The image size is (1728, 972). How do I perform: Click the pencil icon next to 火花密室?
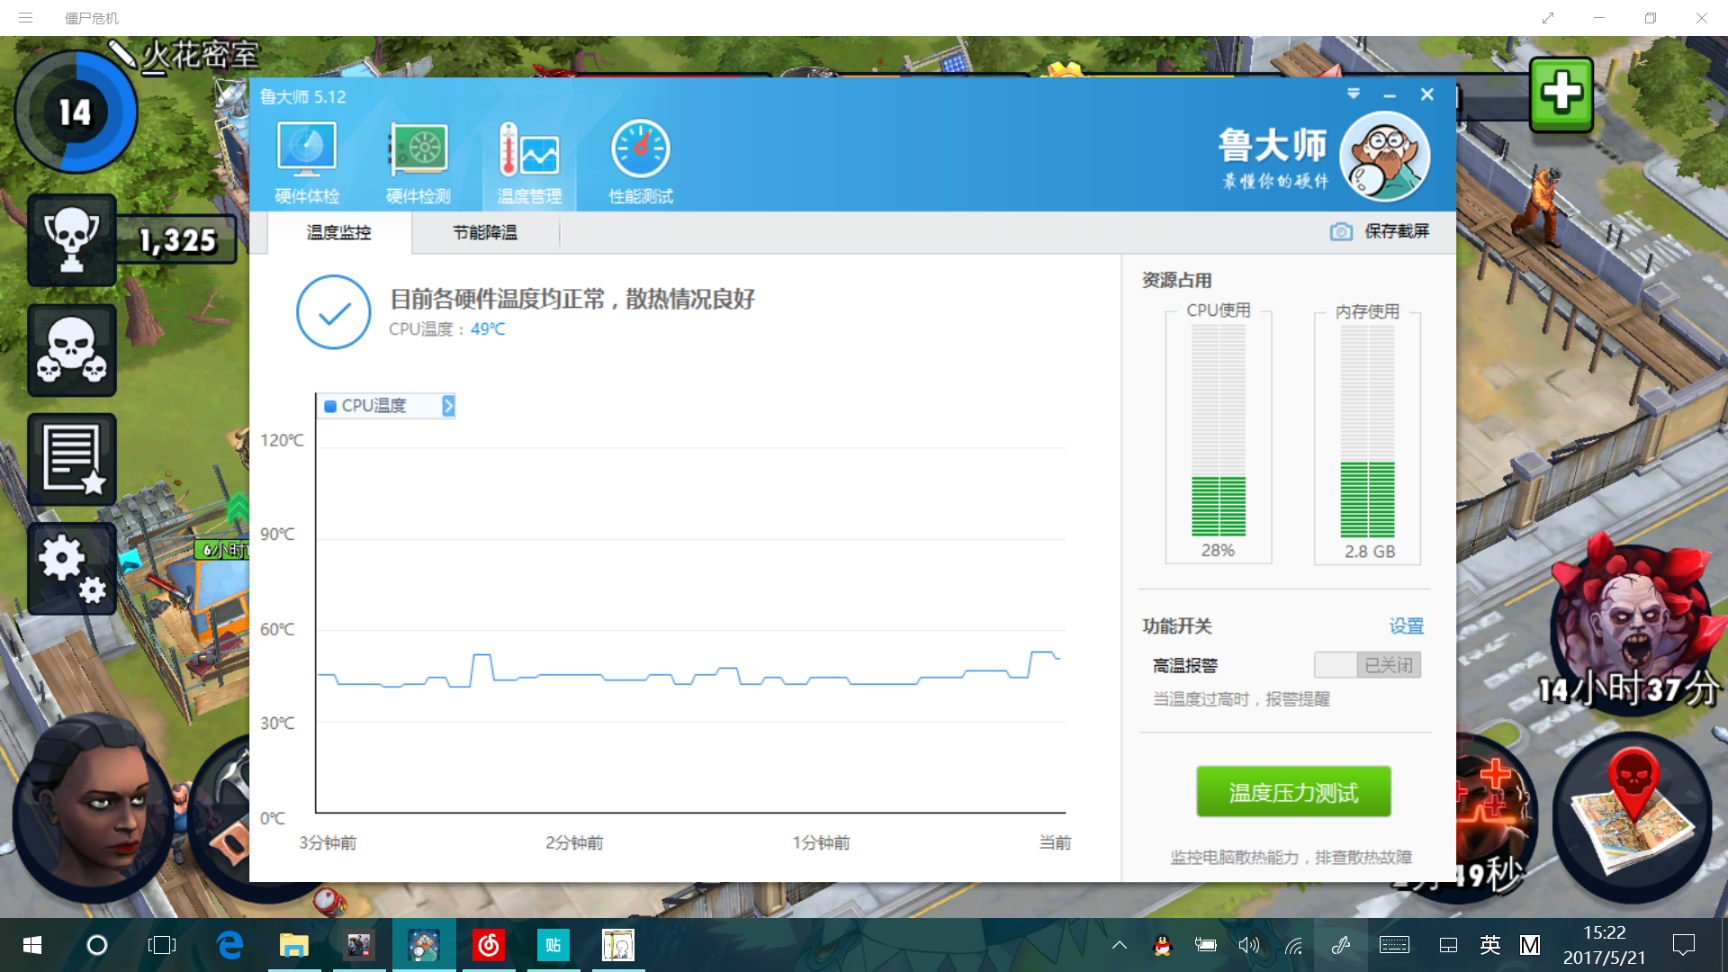[122, 54]
